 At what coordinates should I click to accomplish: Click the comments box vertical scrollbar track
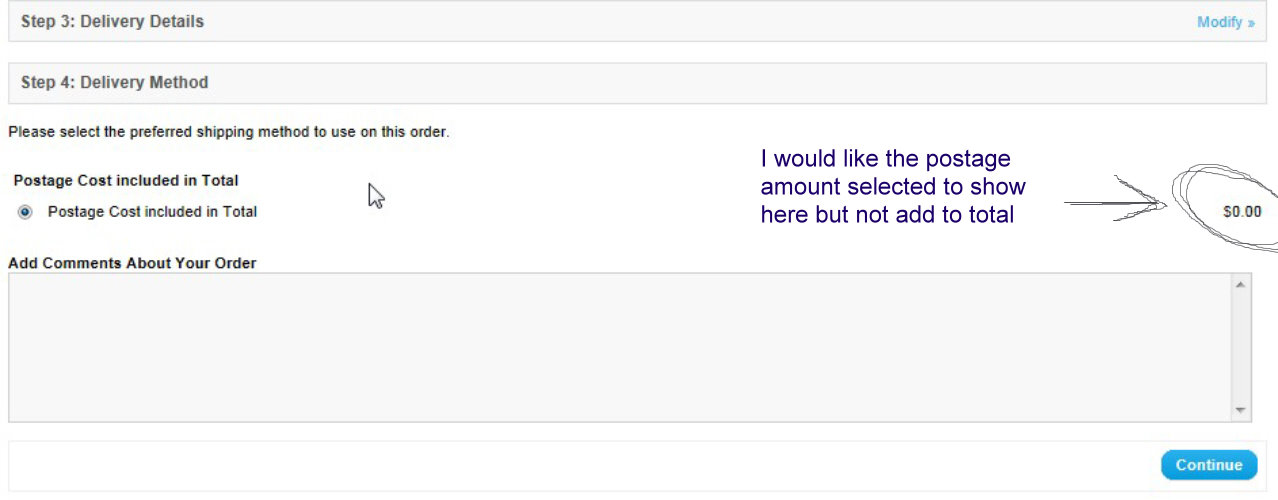[1241, 348]
